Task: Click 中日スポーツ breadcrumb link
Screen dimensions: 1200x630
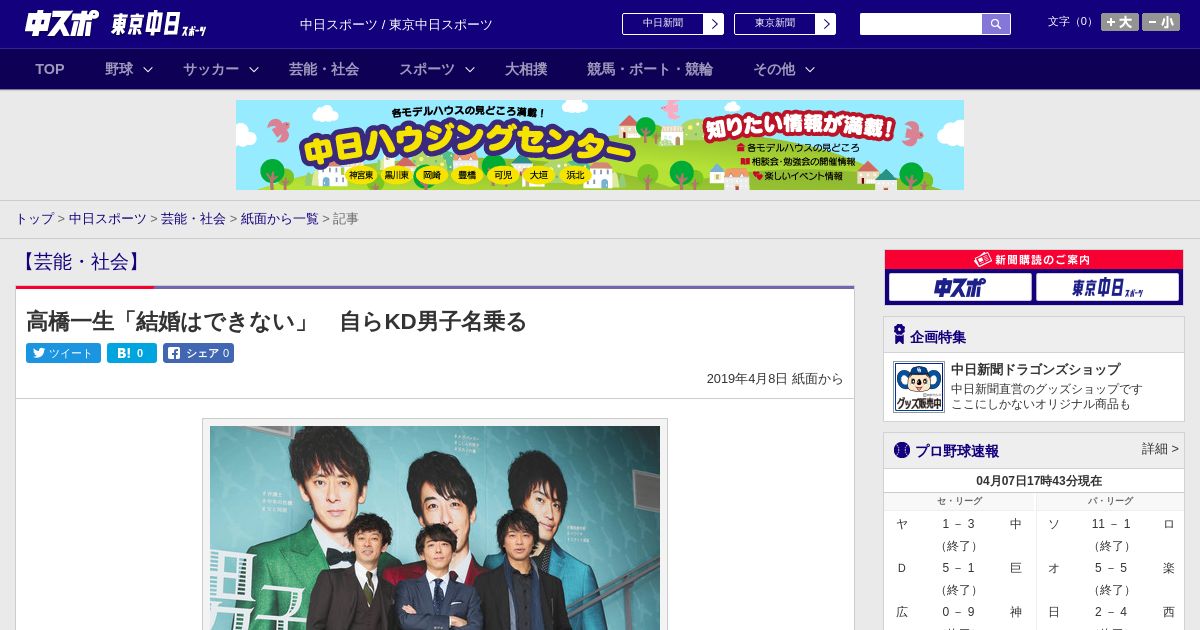Action: [x=107, y=218]
